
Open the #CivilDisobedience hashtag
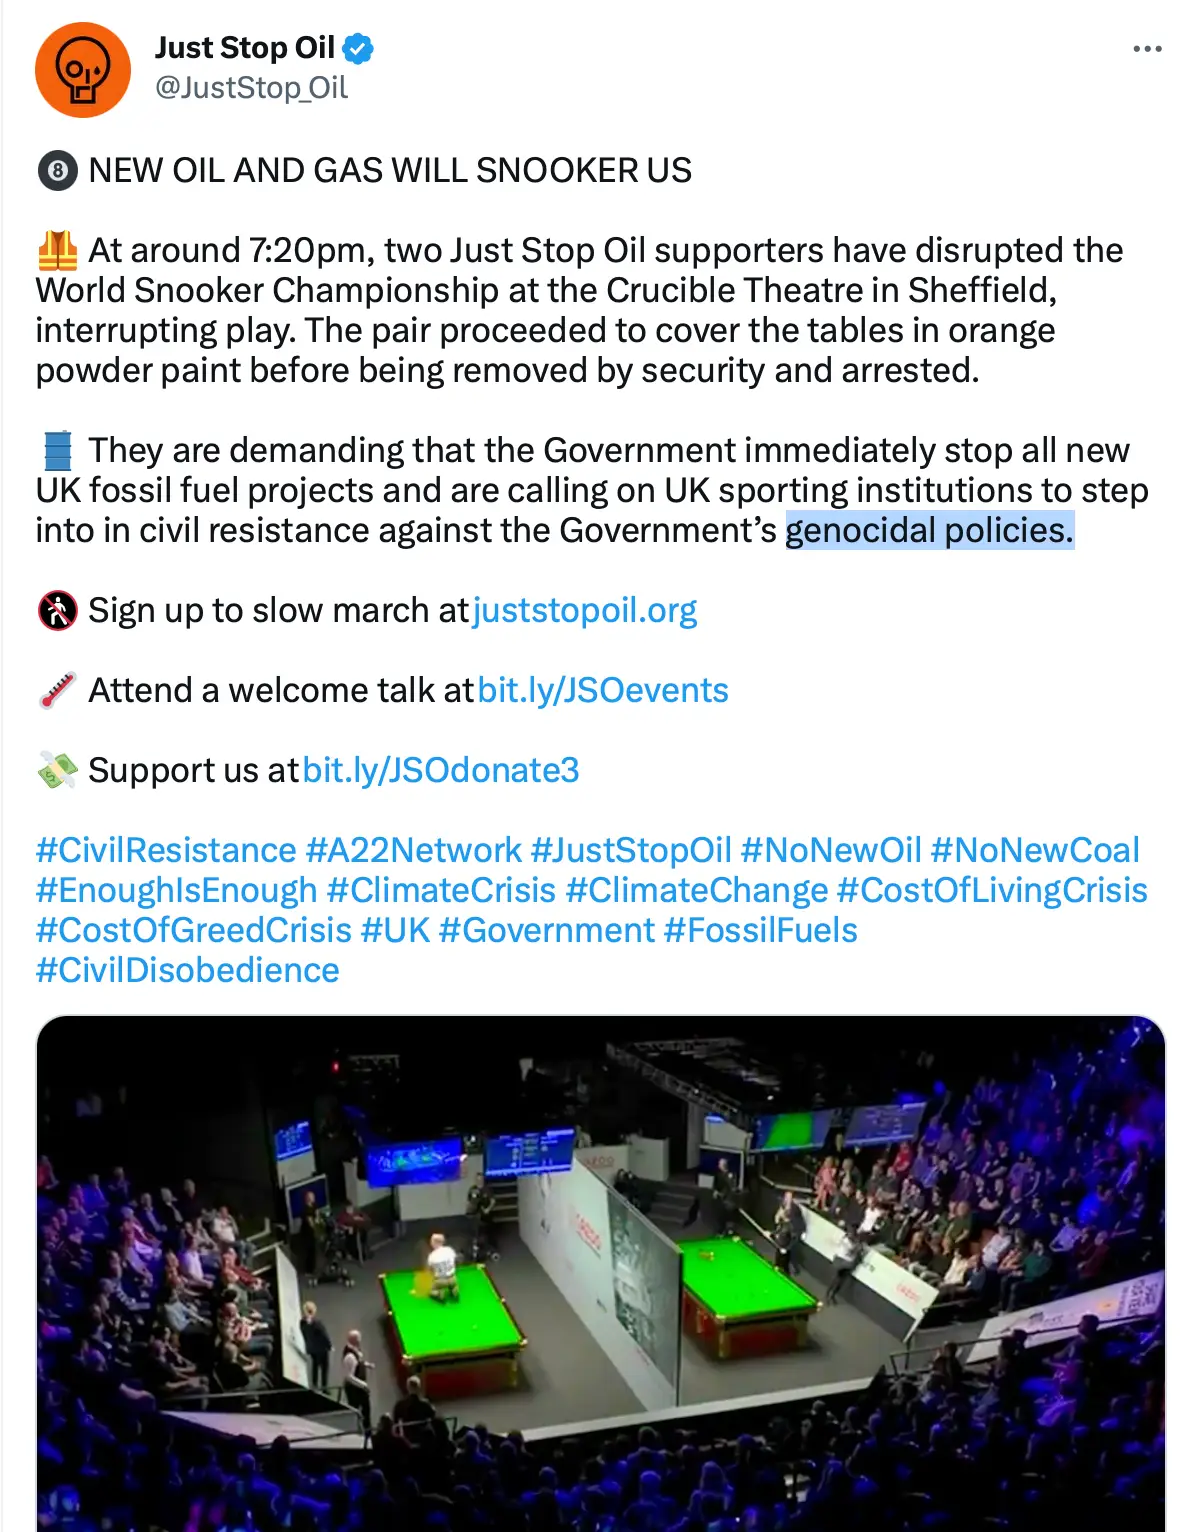click(187, 970)
